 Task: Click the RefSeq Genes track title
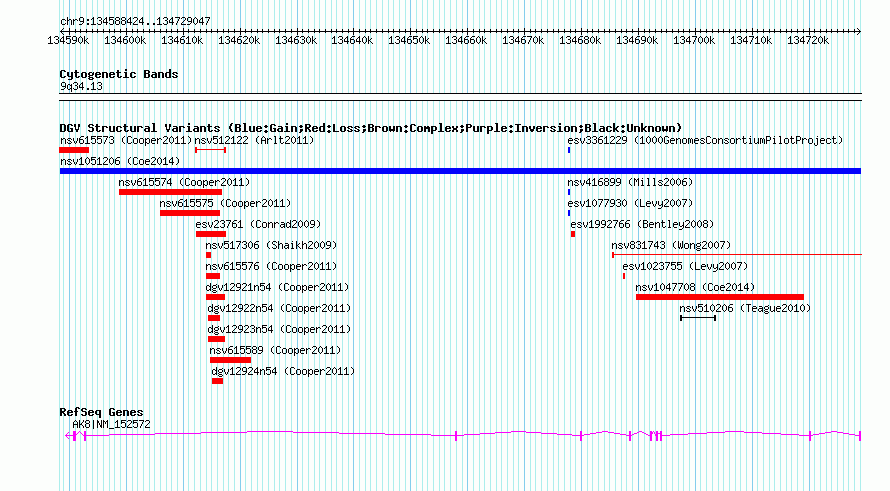tap(101, 412)
